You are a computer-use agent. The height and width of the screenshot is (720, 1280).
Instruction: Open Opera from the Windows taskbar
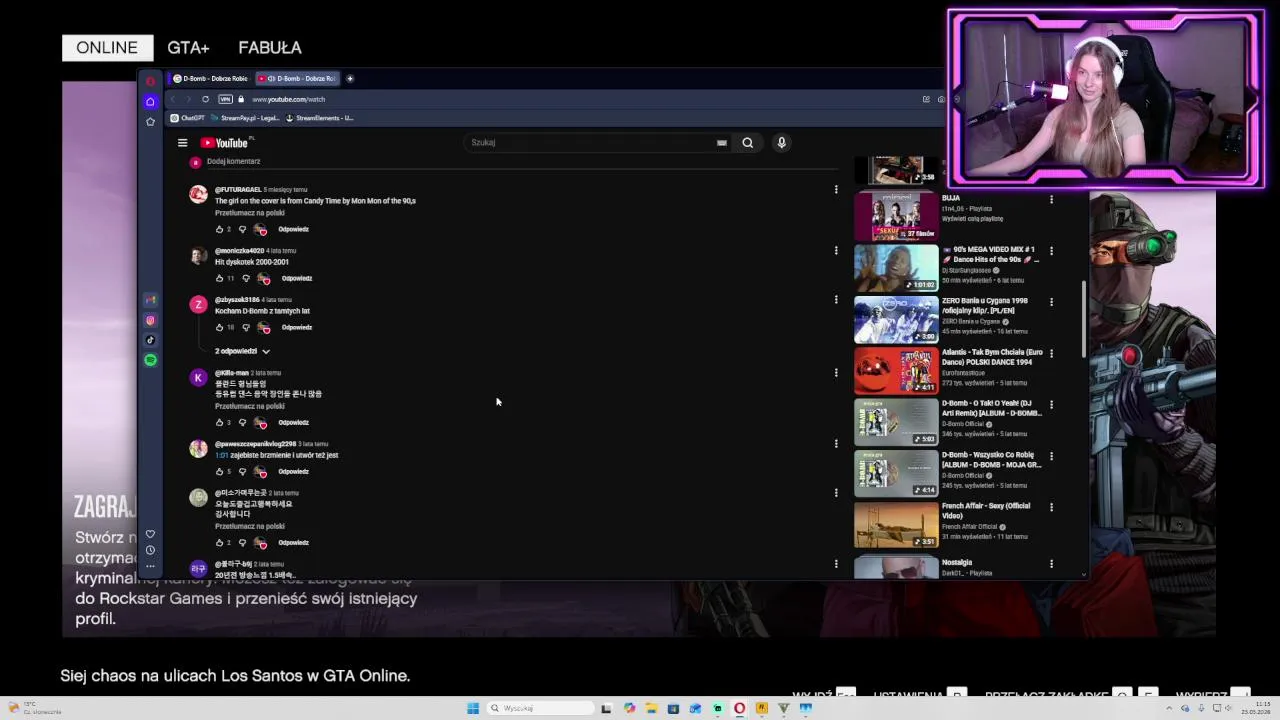739,708
